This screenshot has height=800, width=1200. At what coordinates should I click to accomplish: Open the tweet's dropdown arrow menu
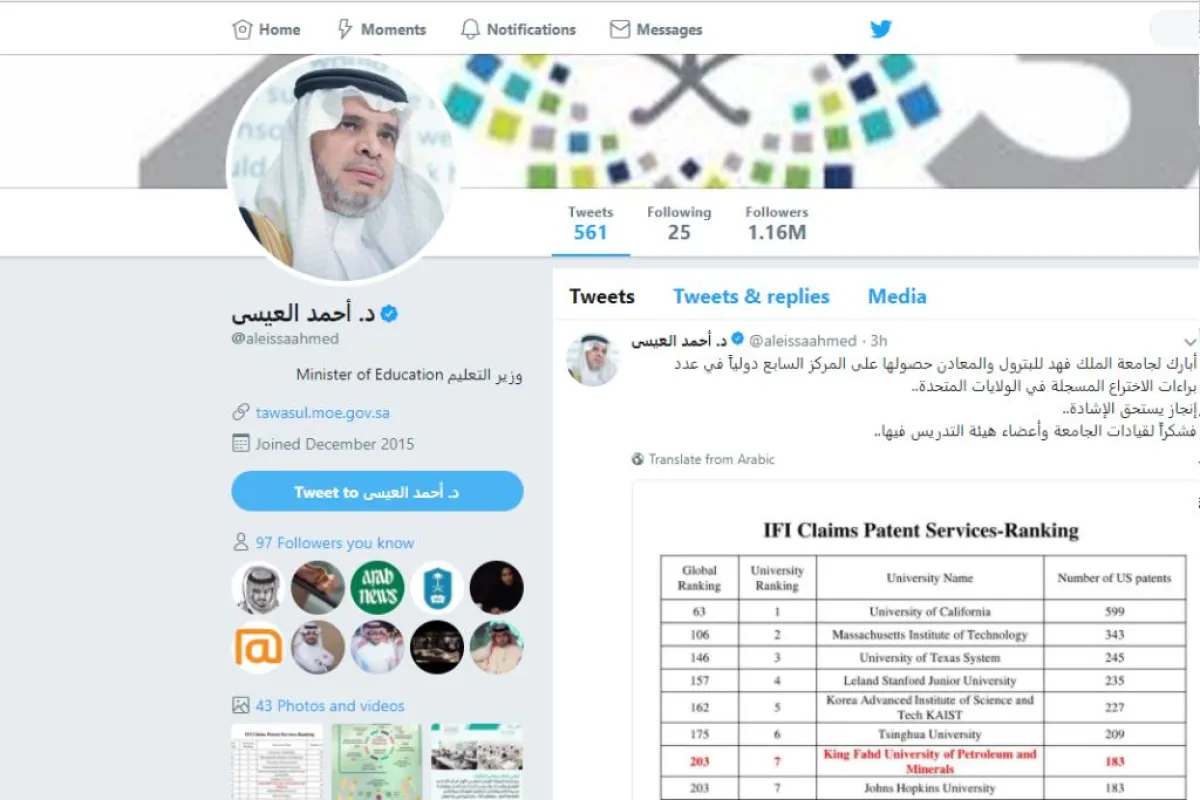(x=1189, y=342)
